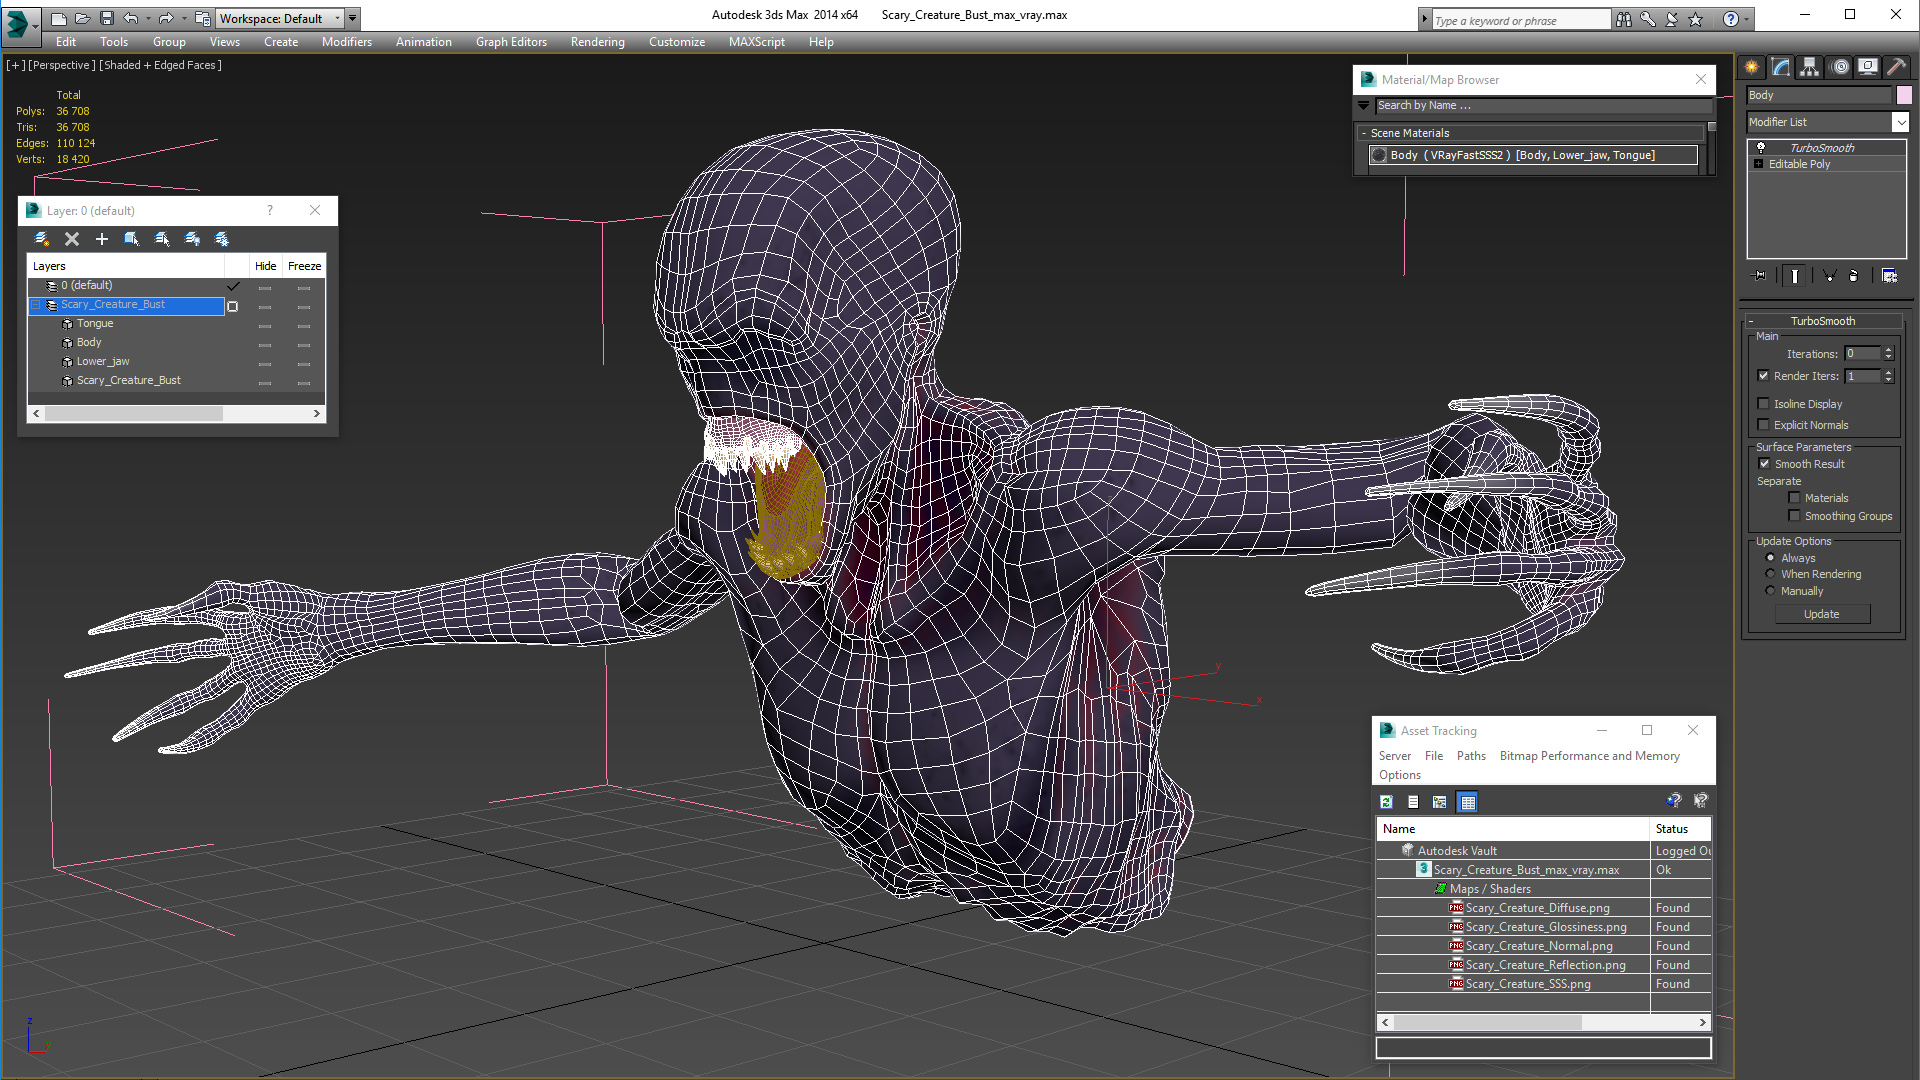Click the Freeze All Layers snowflake icon

222,239
